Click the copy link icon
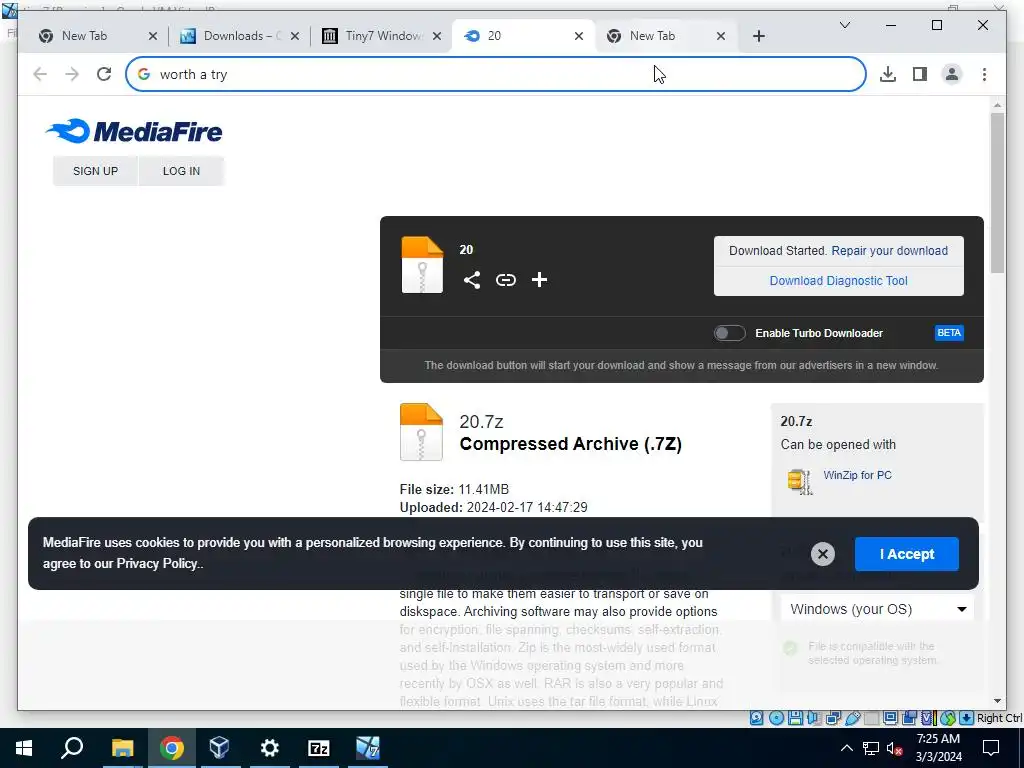1024x768 pixels. pos(505,280)
